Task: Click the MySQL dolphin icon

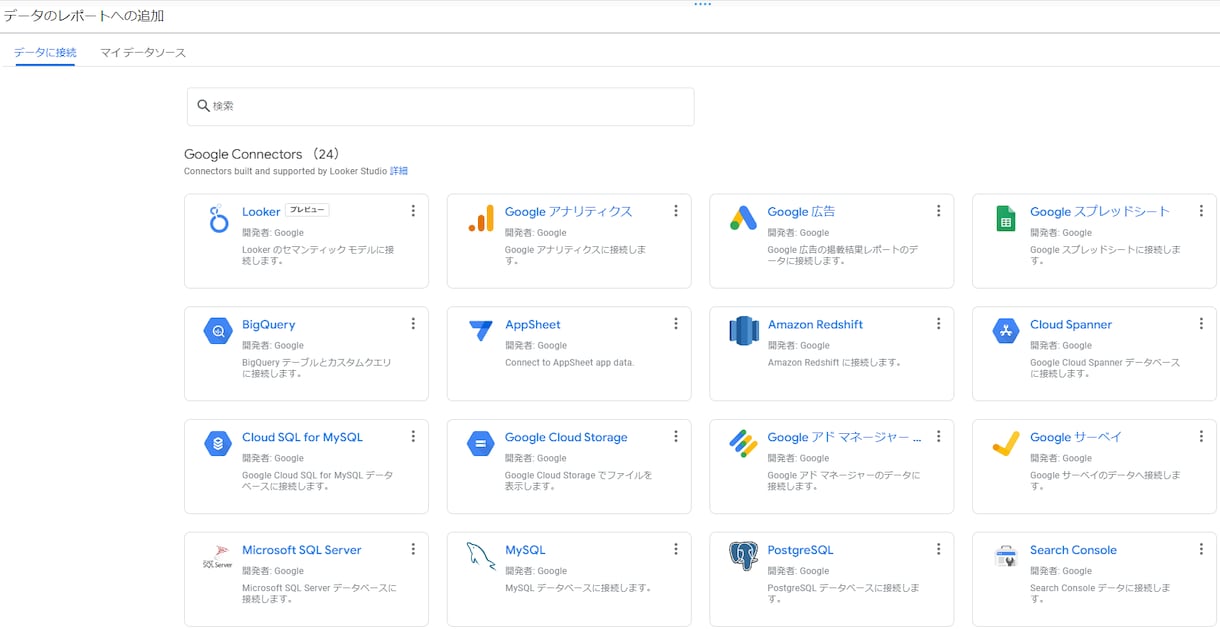Action: tap(481, 557)
